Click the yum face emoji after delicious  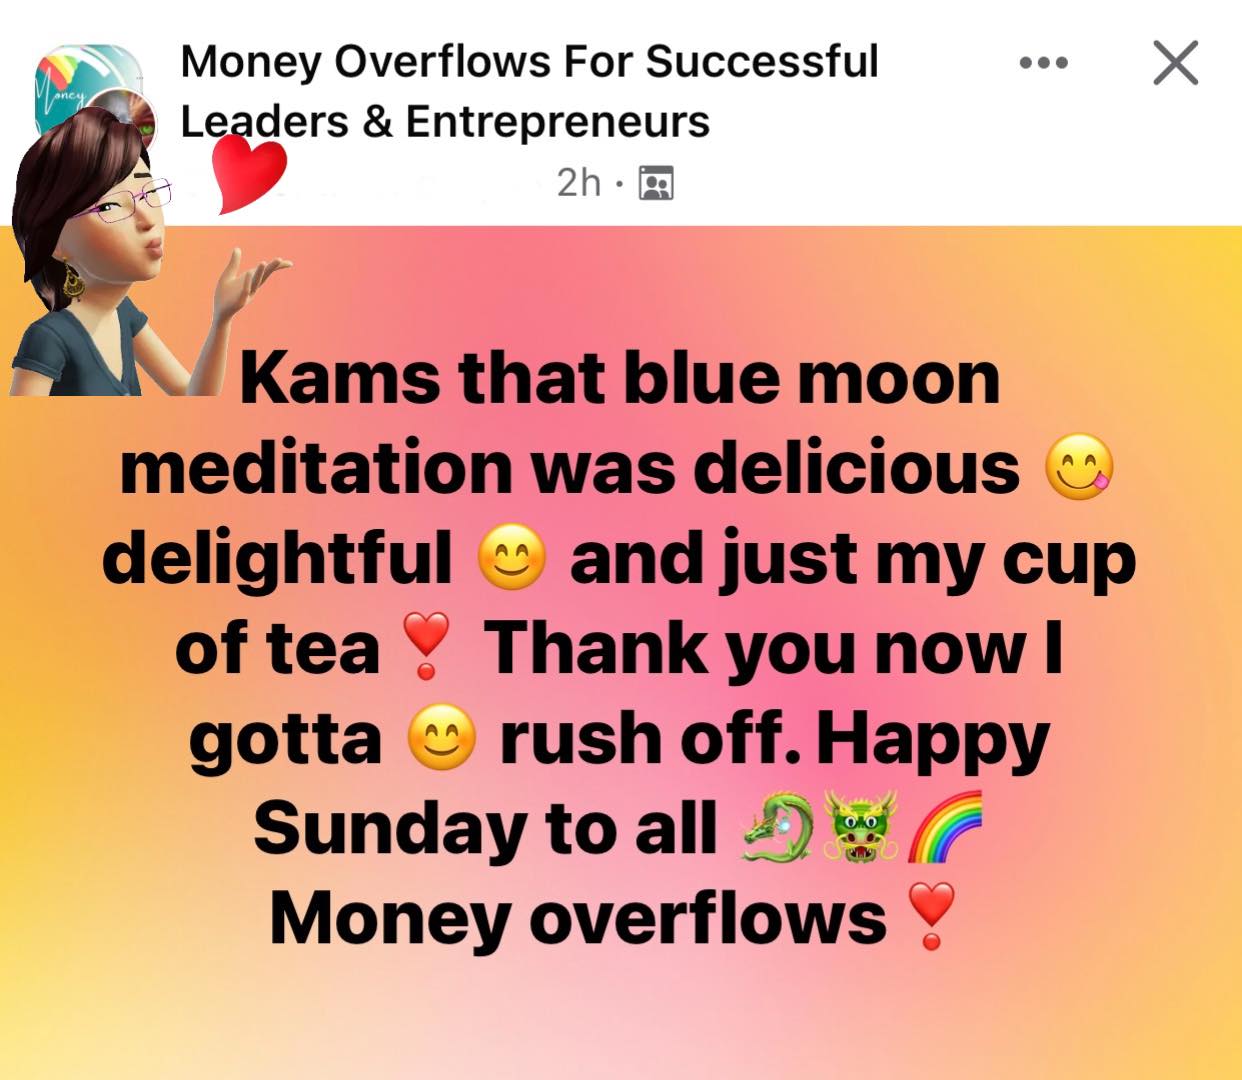[1078, 469]
